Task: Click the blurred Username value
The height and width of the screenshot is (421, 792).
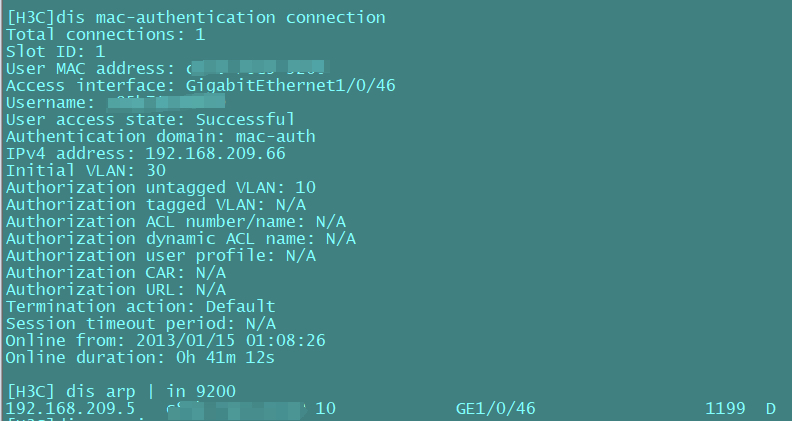Action: pyautogui.click(x=167, y=102)
